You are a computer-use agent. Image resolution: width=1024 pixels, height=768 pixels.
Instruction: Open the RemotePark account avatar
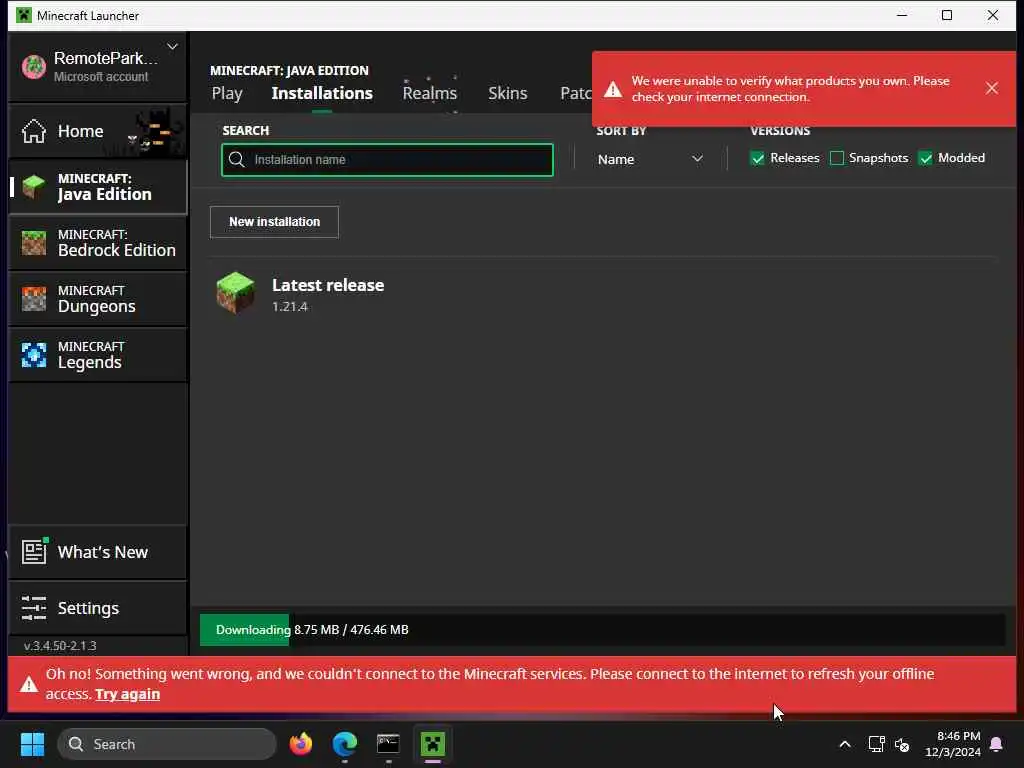point(34,67)
